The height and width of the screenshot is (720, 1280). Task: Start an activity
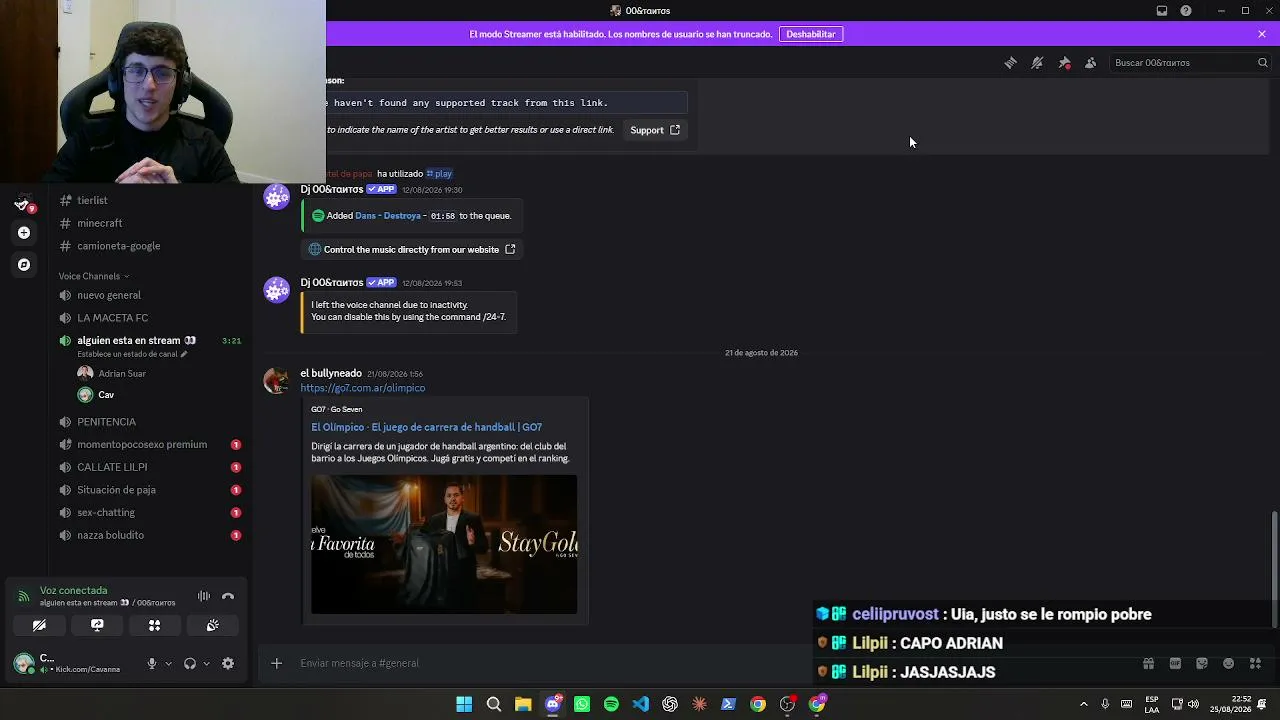tap(155, 626)
